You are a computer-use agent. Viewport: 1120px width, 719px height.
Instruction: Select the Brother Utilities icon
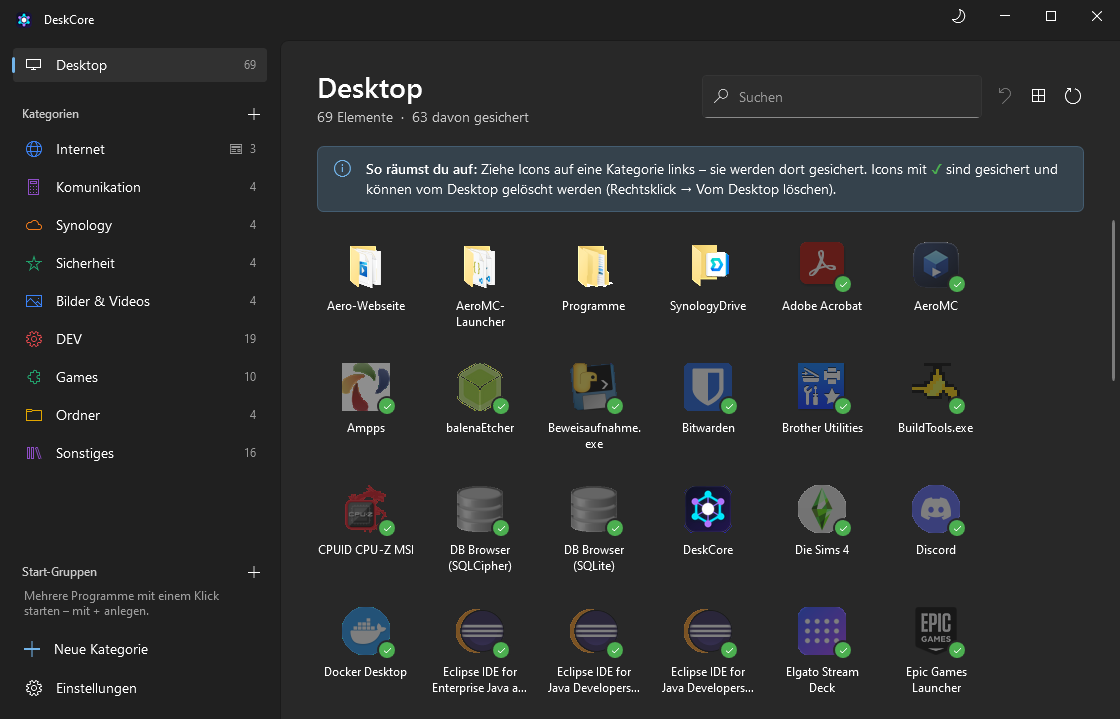821,388
